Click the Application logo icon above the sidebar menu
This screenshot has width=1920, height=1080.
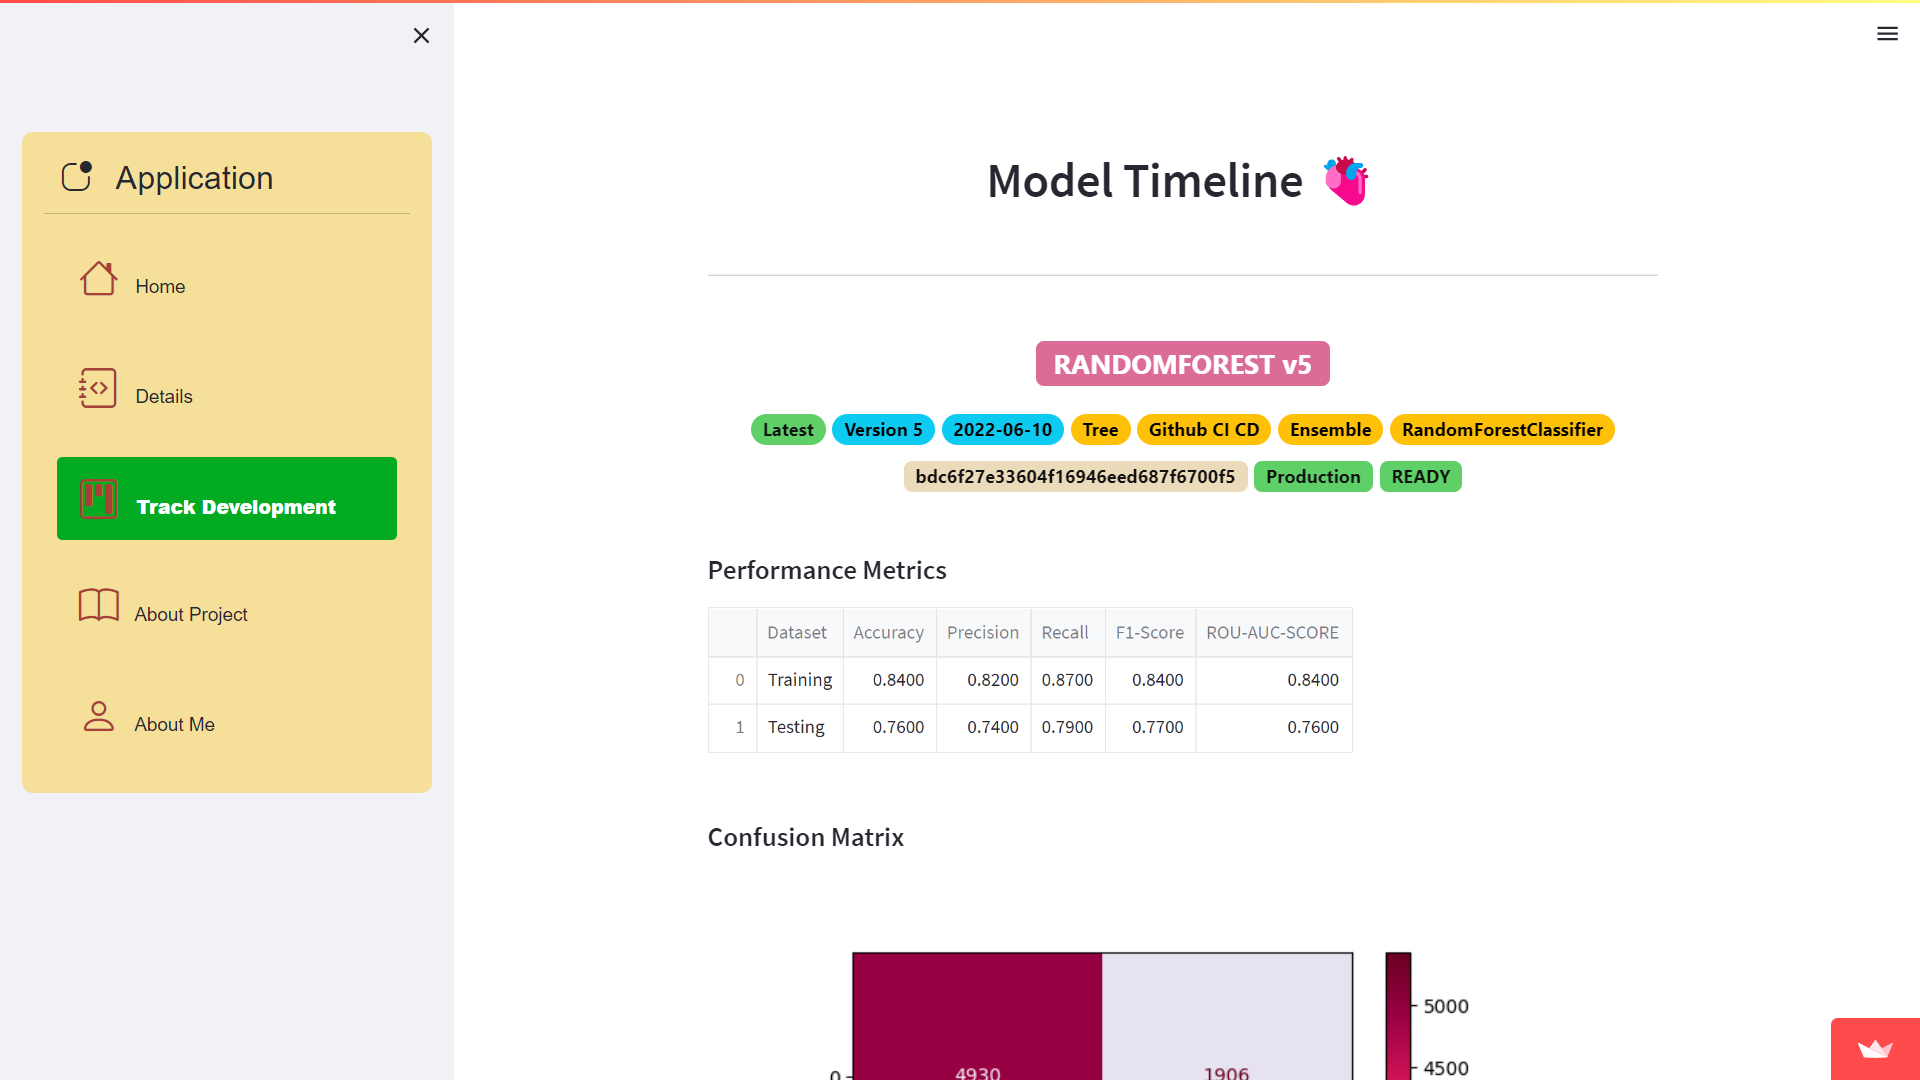click(x=76, y=176)
